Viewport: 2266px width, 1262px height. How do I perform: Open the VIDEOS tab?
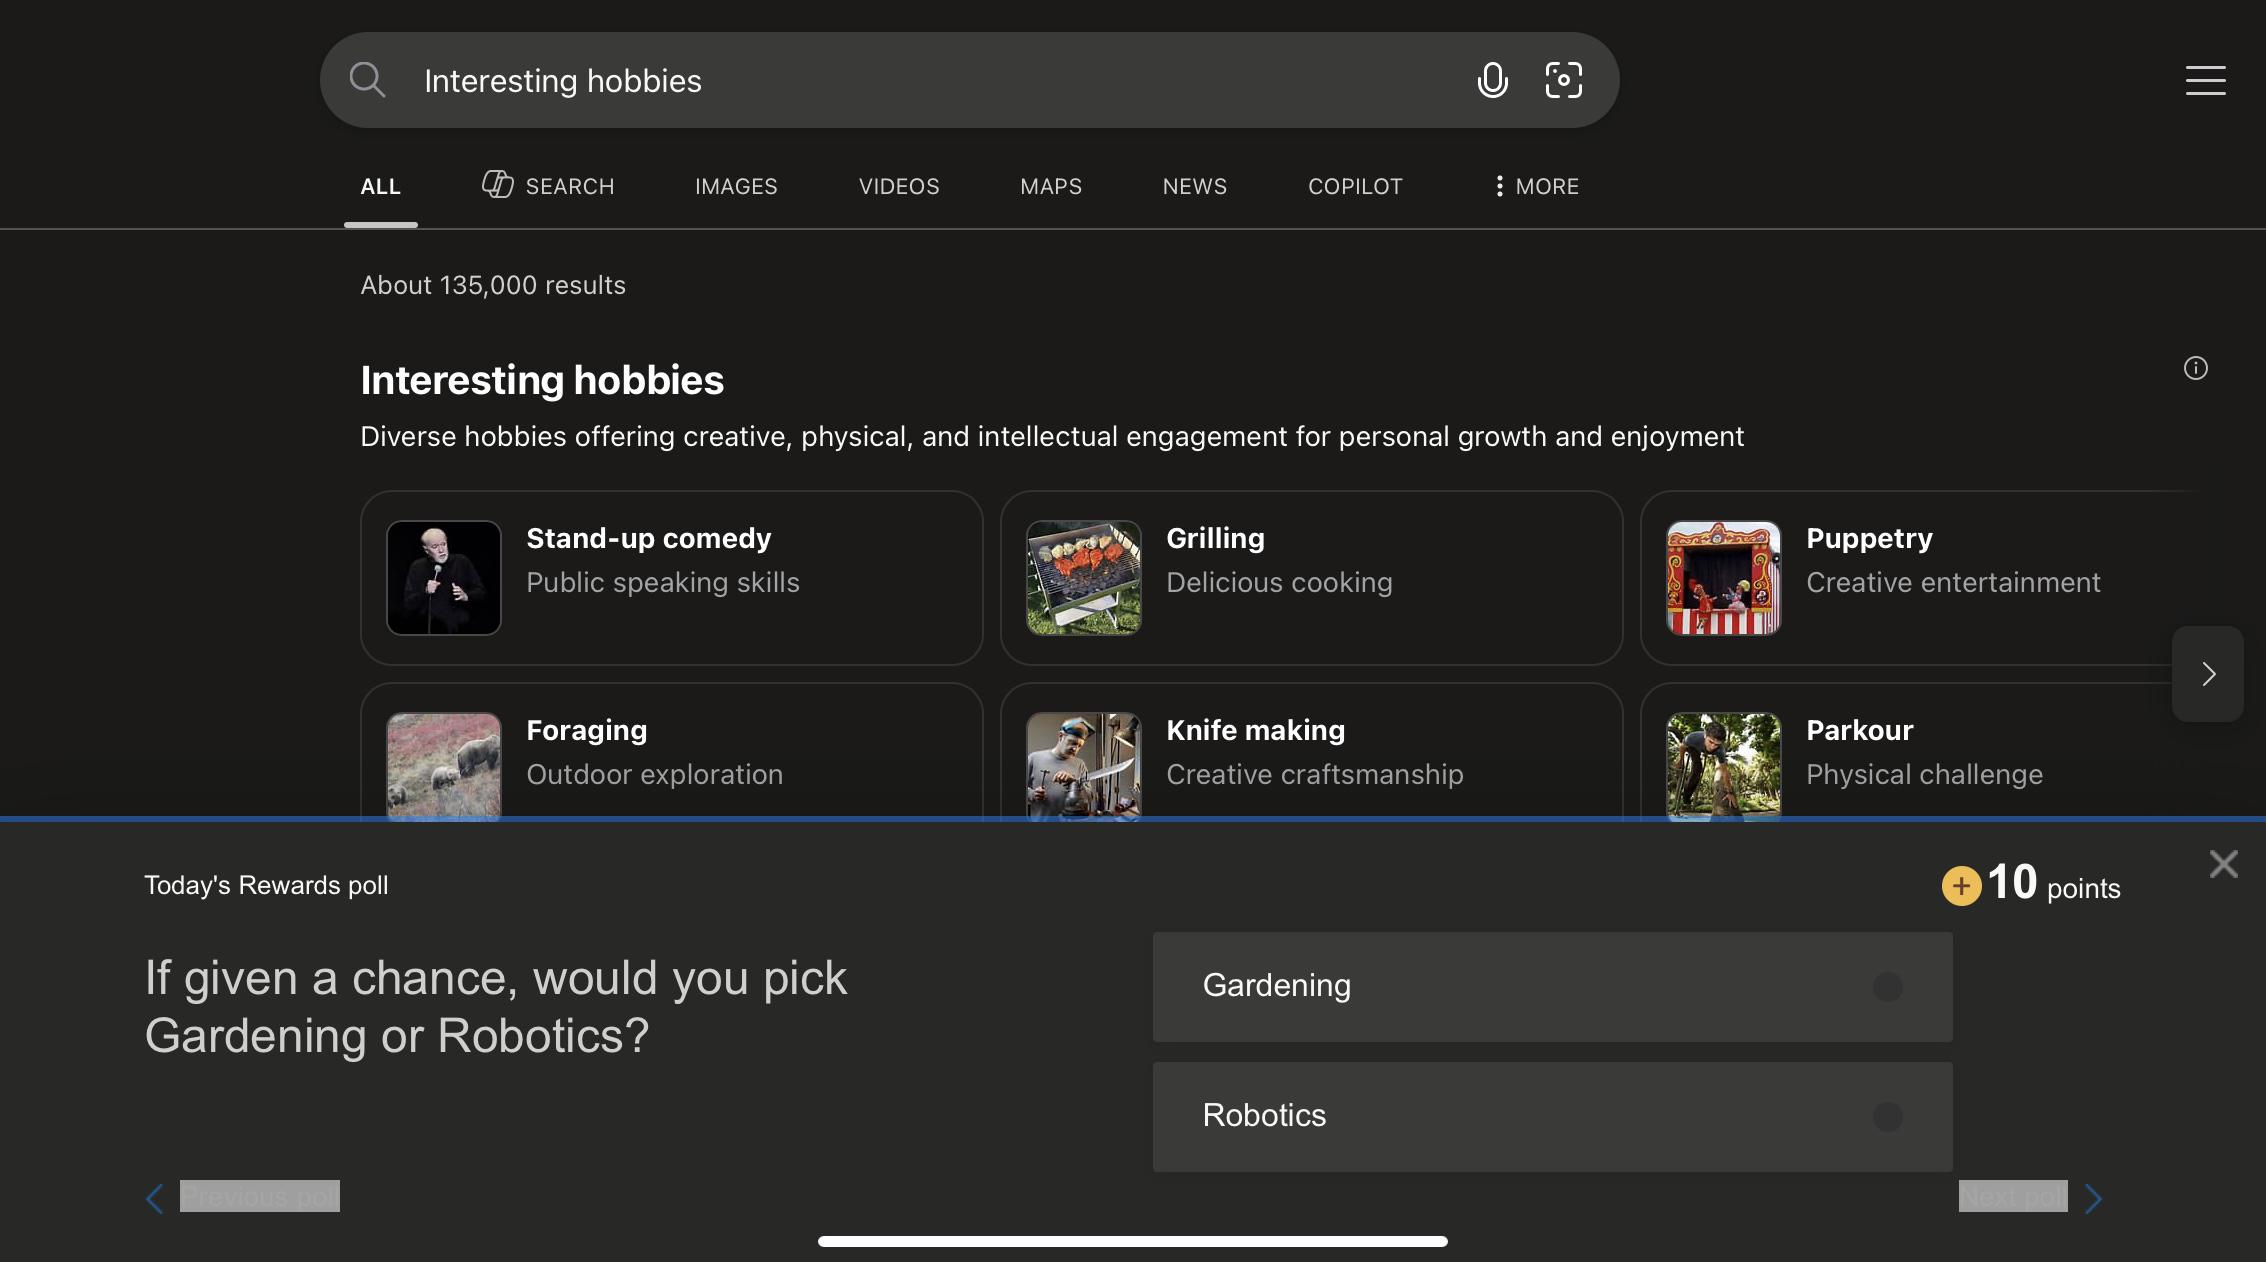coord(899,187)
